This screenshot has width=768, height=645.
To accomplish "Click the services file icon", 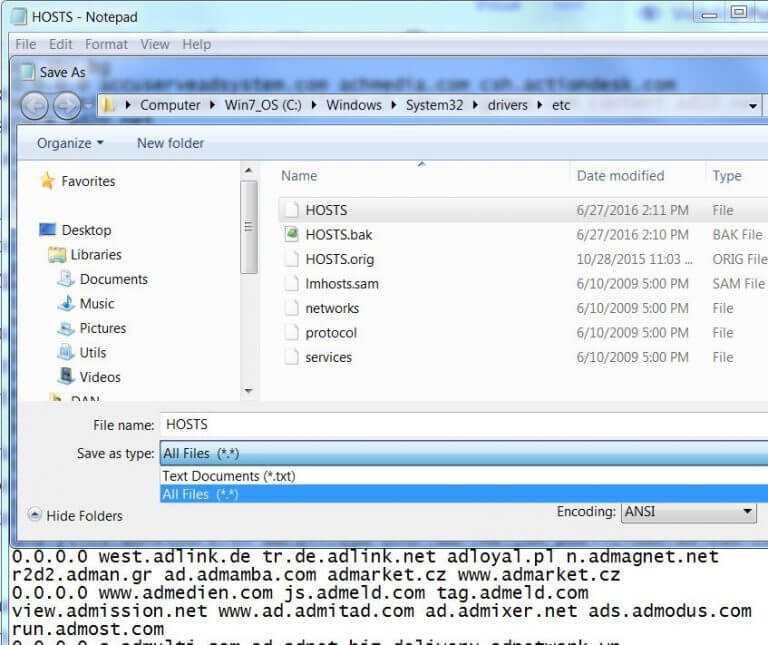I will click(291, 357).
